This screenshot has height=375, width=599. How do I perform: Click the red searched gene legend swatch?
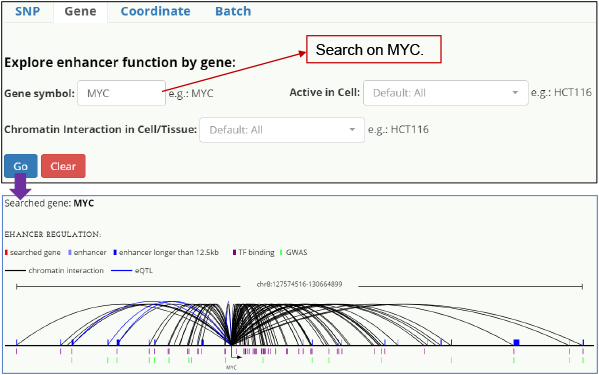(x=6, y=252)
